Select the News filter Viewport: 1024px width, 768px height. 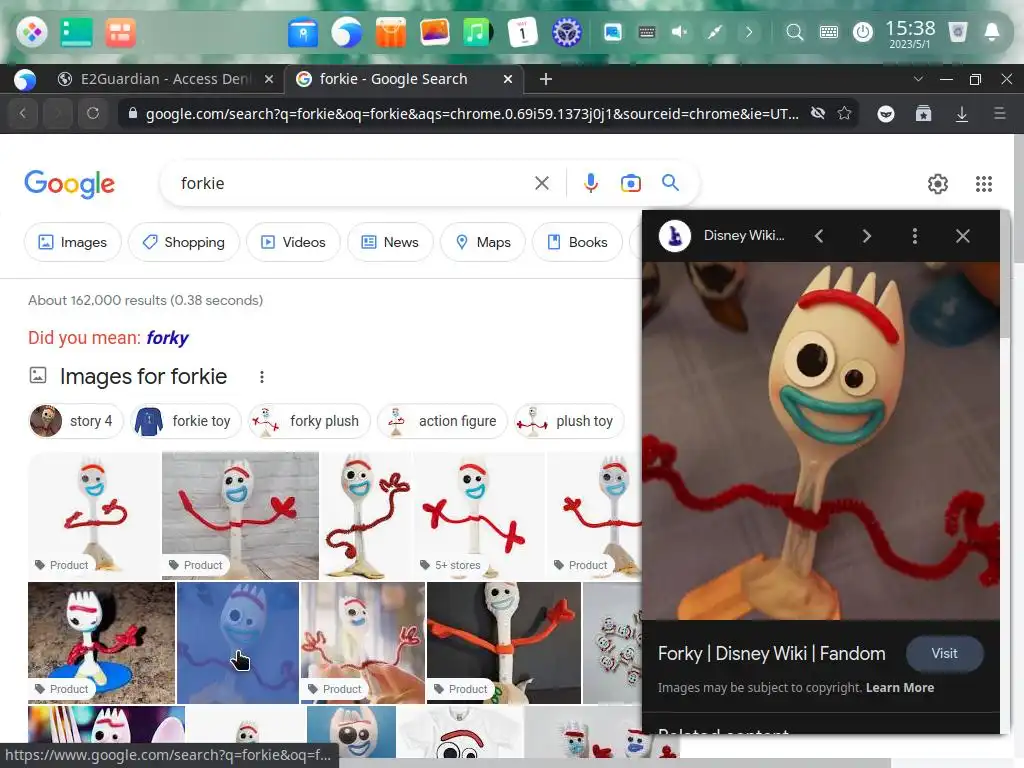391,242
